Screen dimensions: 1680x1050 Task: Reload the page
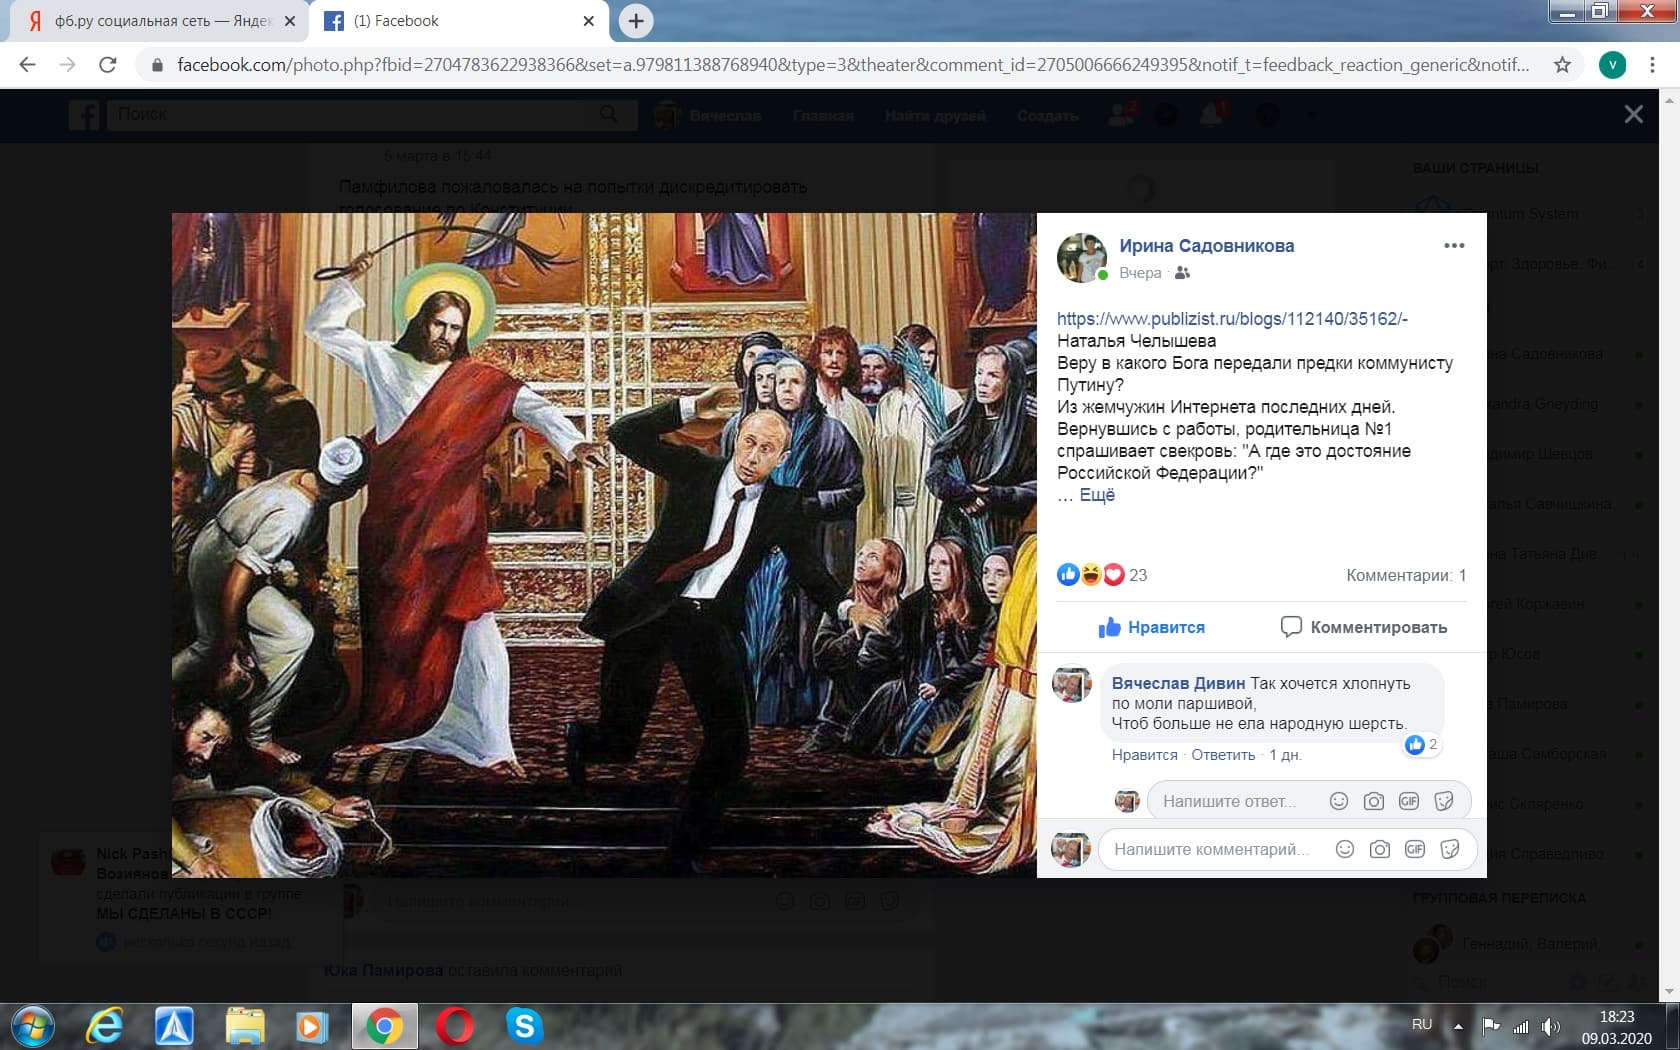click(x=108, y=65)
